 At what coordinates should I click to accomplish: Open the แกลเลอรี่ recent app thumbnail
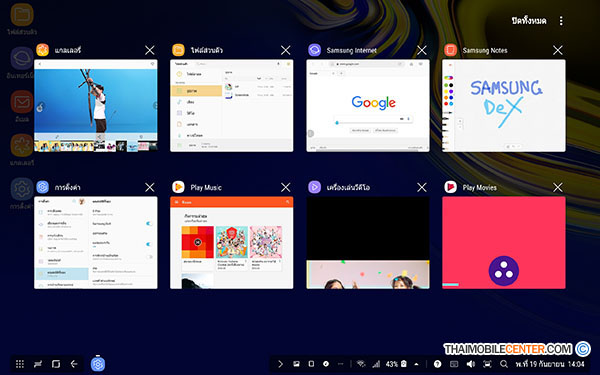(96, 106)
